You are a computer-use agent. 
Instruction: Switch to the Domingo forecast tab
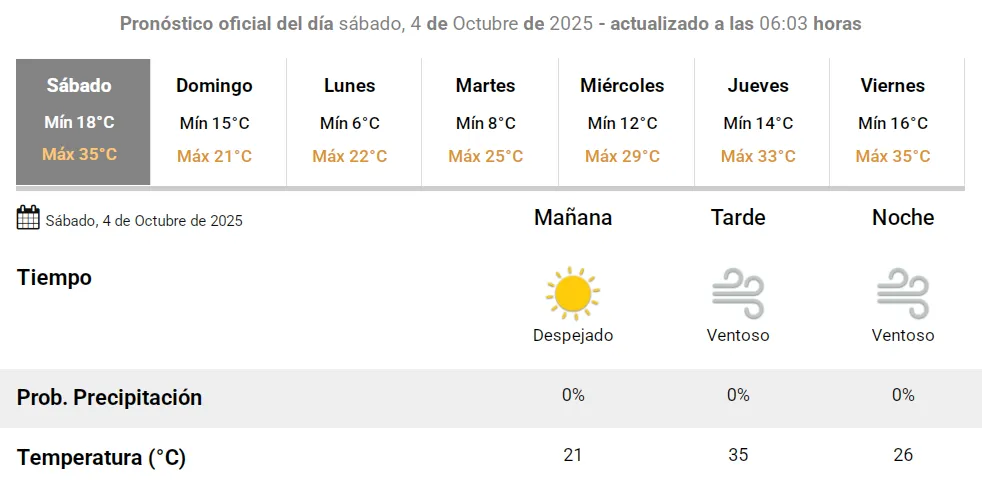point(215,121)
